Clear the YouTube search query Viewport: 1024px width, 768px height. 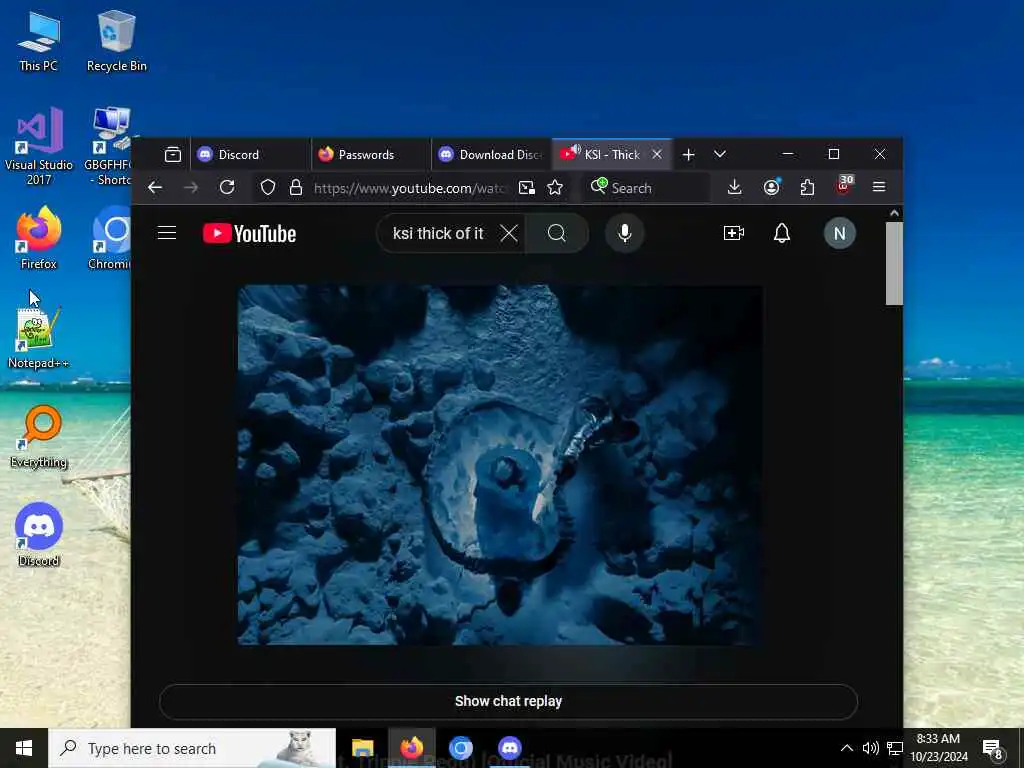point(509,233)
